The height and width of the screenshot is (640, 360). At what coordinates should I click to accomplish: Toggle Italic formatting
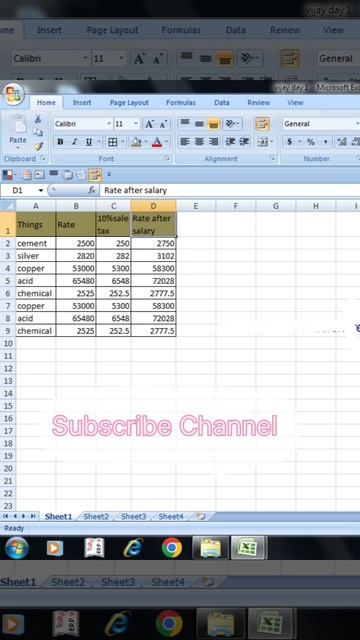pos(74,142)
